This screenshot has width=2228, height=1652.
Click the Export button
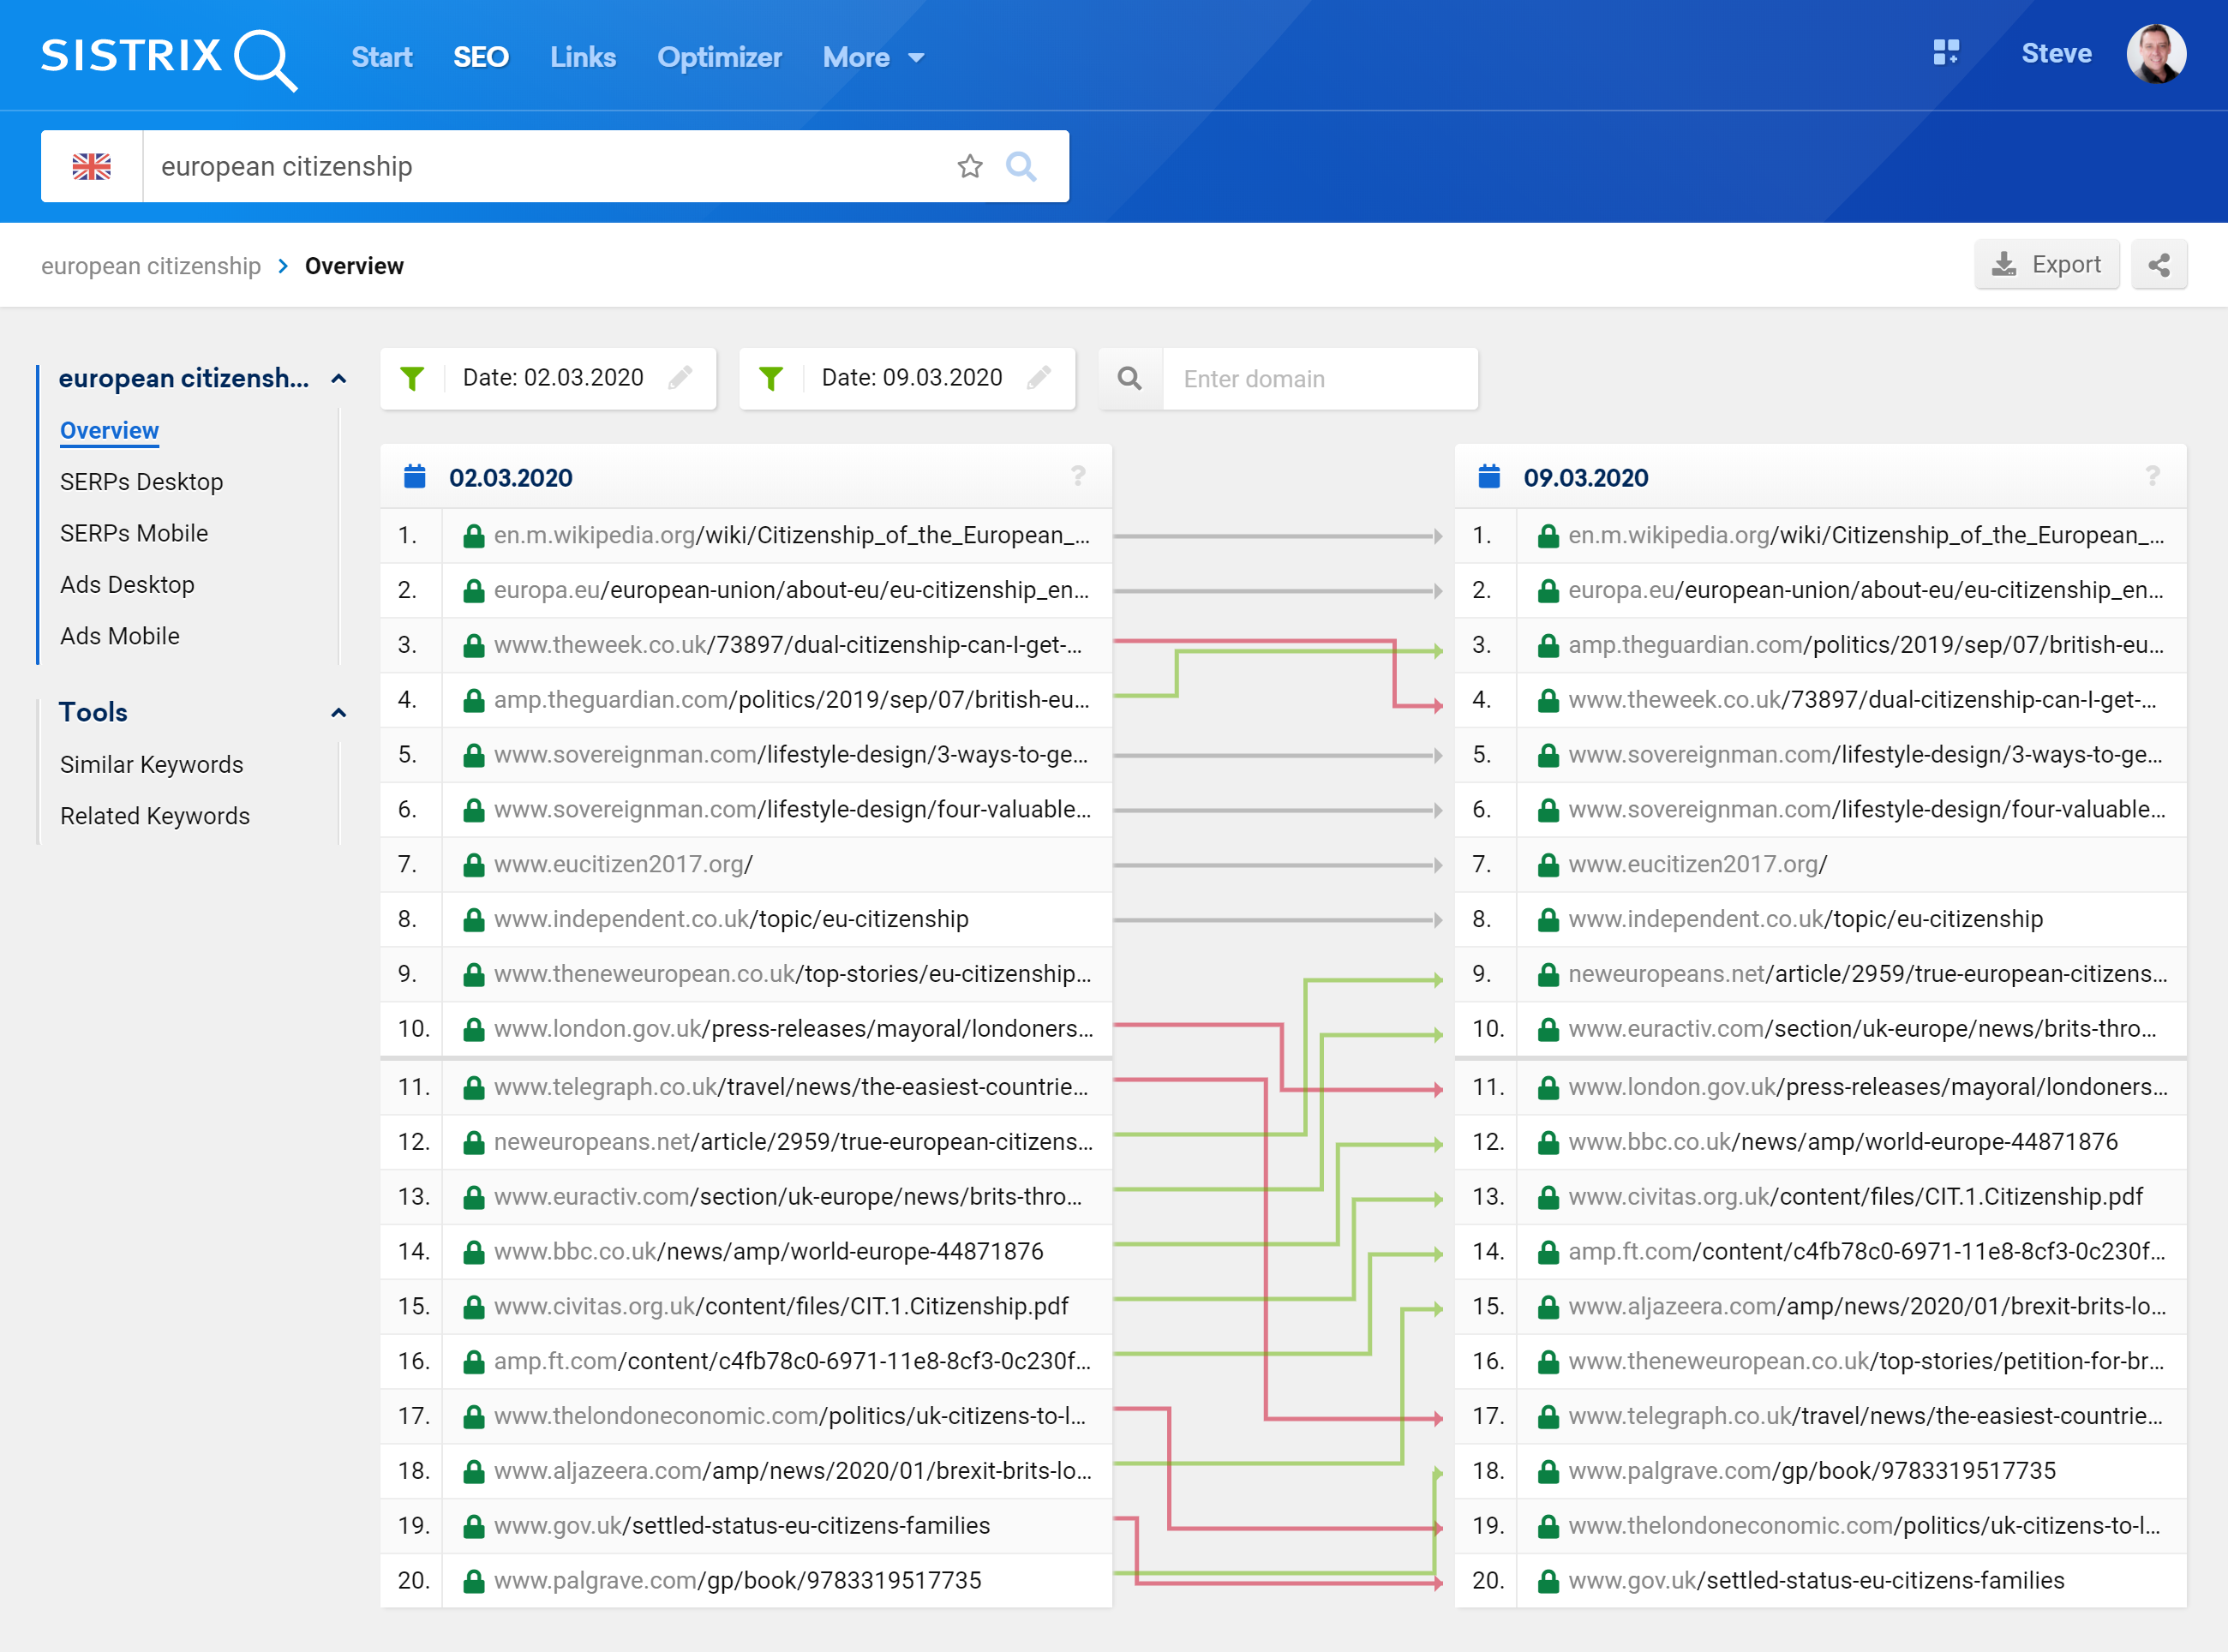2046,265
